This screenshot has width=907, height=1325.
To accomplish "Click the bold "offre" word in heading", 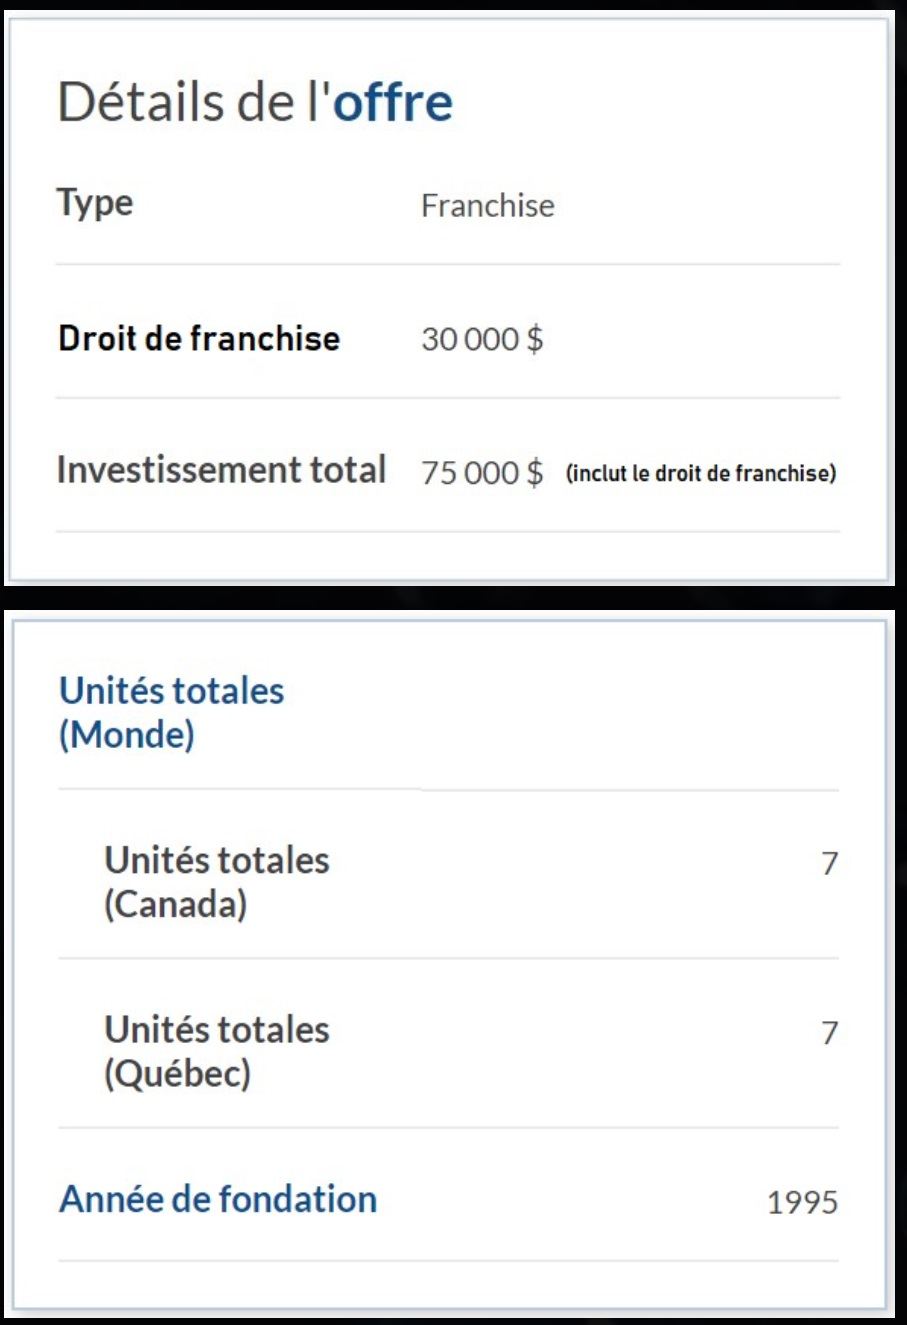I will (393, 102).
